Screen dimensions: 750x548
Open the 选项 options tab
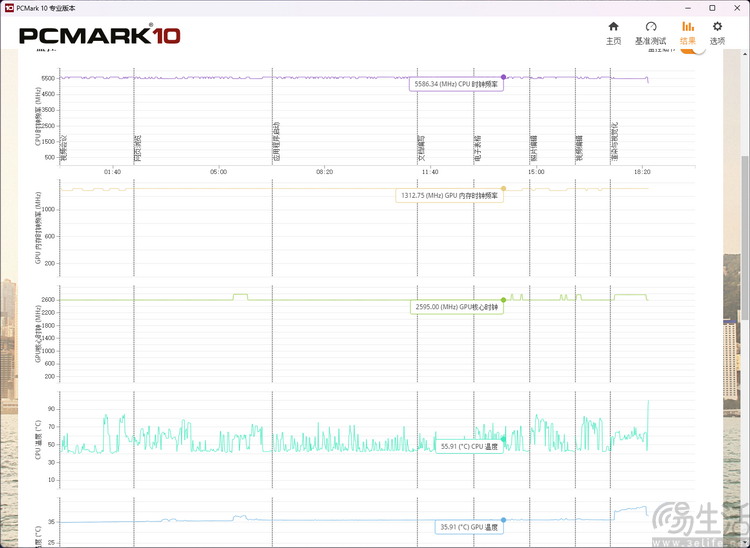point(717,33)
